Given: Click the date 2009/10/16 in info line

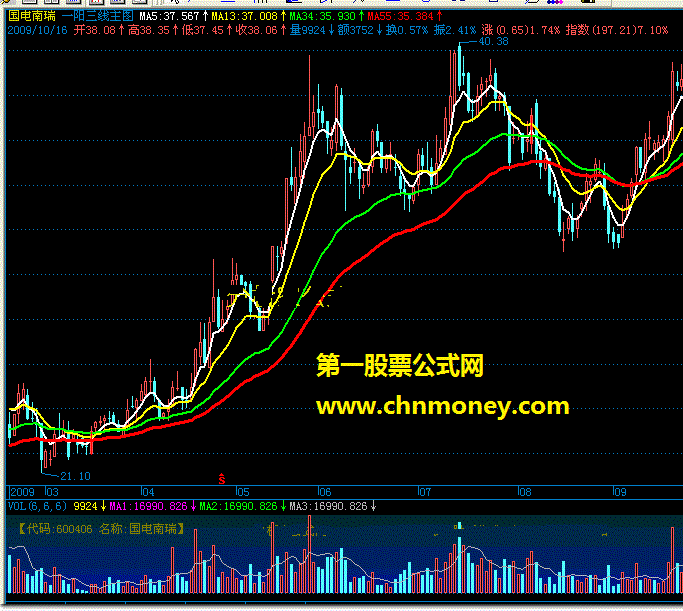Looking at the screenshot, I should 37,30.
